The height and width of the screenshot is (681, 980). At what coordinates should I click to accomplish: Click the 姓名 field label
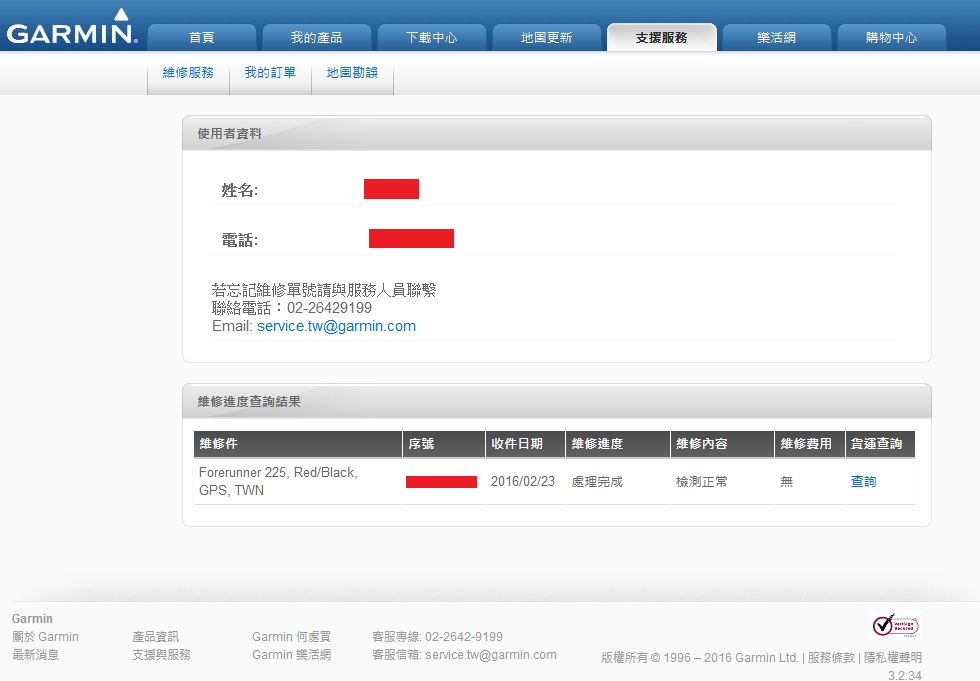pos(239,189)
